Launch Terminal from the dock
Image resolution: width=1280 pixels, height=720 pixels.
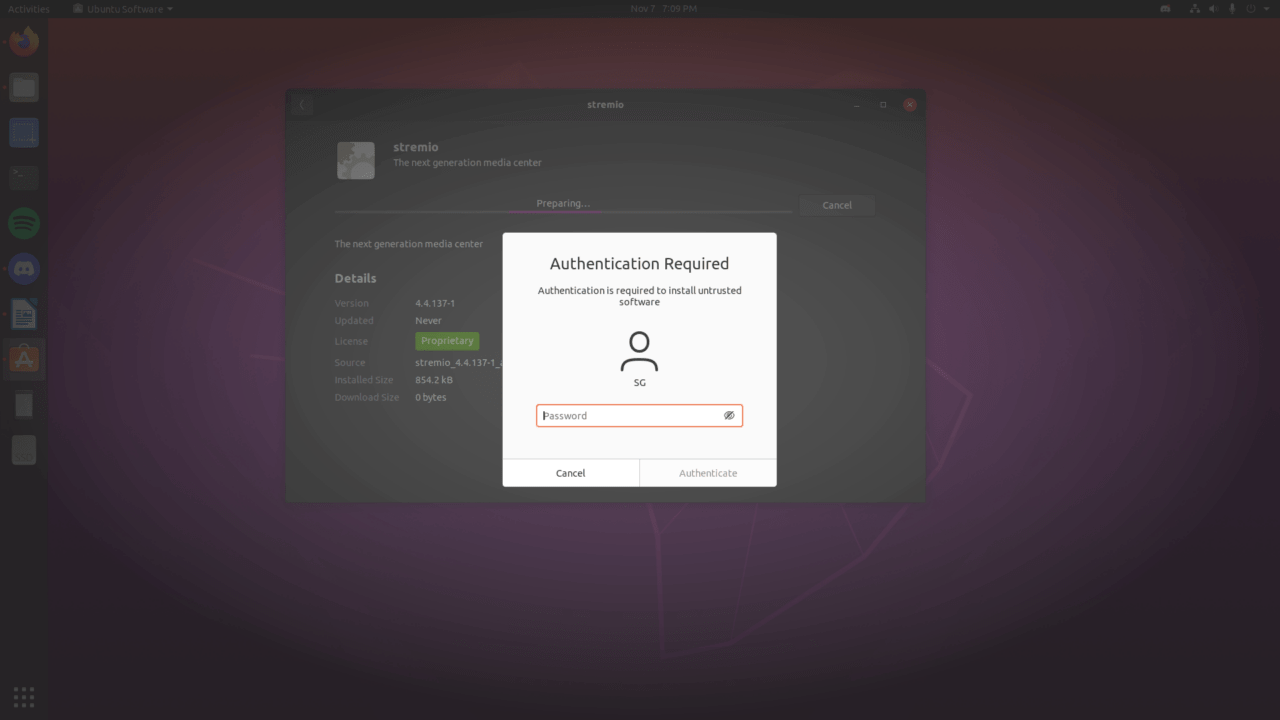click(24, 178)
